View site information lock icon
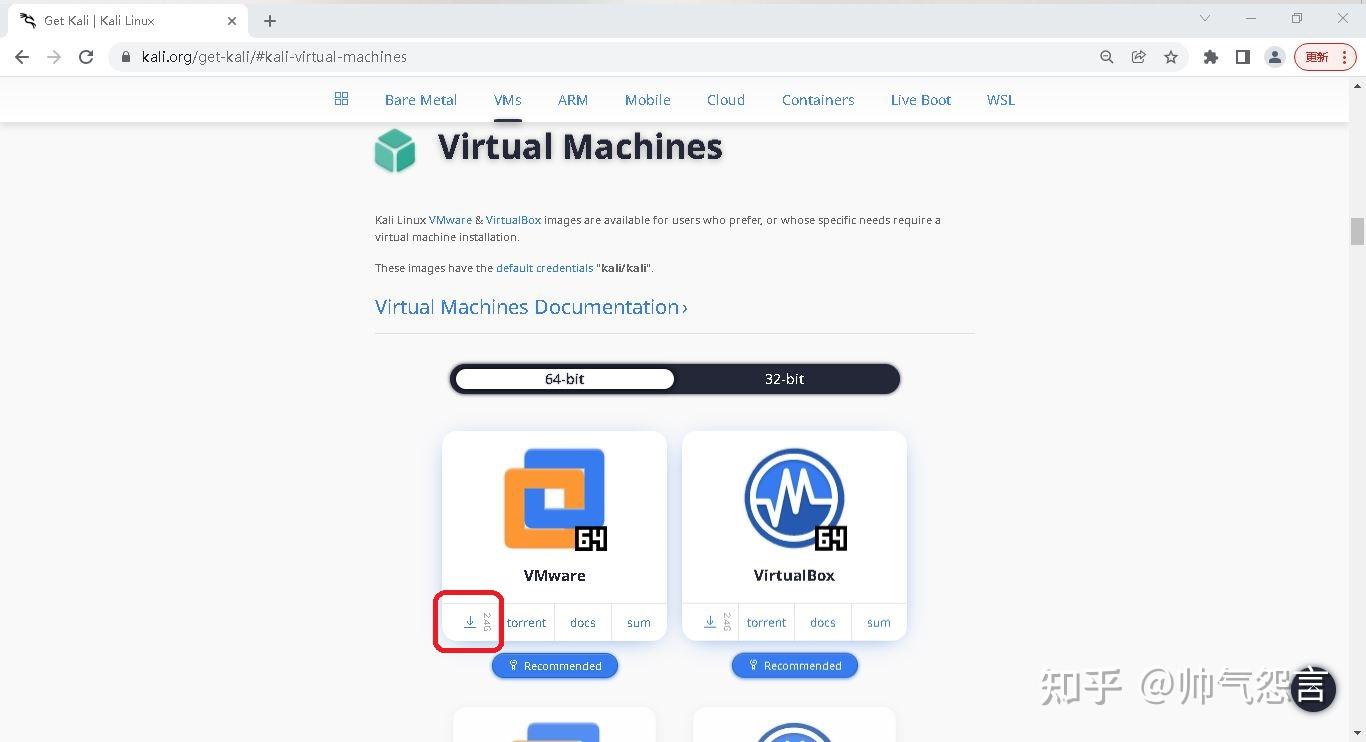The image size is (1366, 742). (x=126, y=57)
